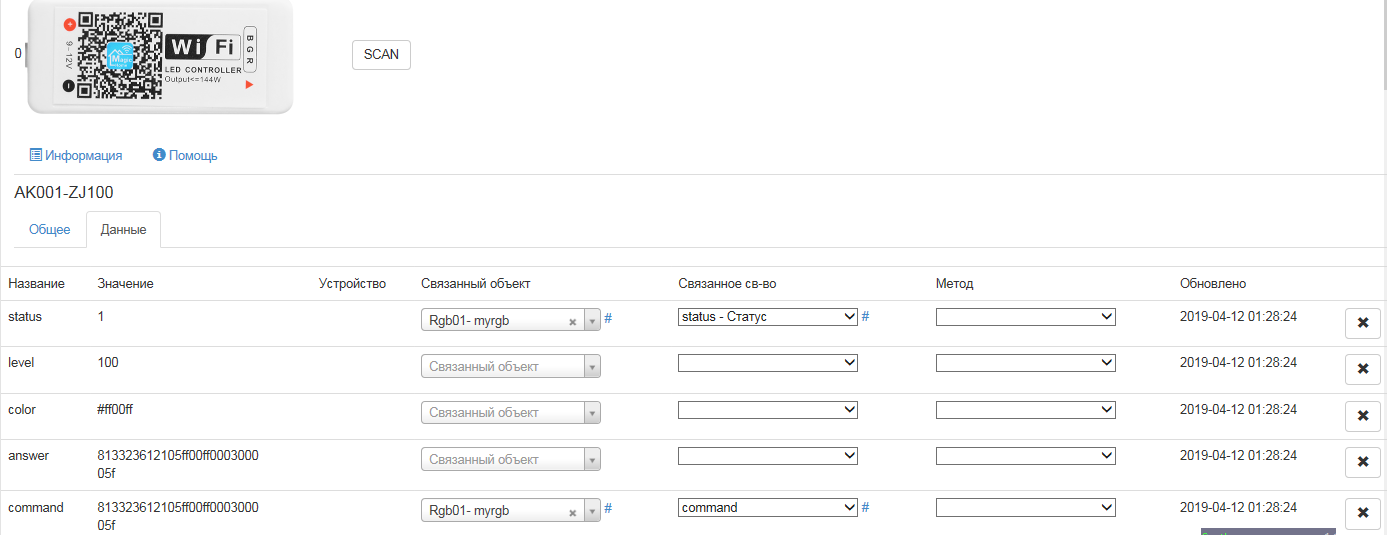Screen dimensions: 1387x535
Task: Expand linked object selector for level row
Action: (x=511, y=367)
